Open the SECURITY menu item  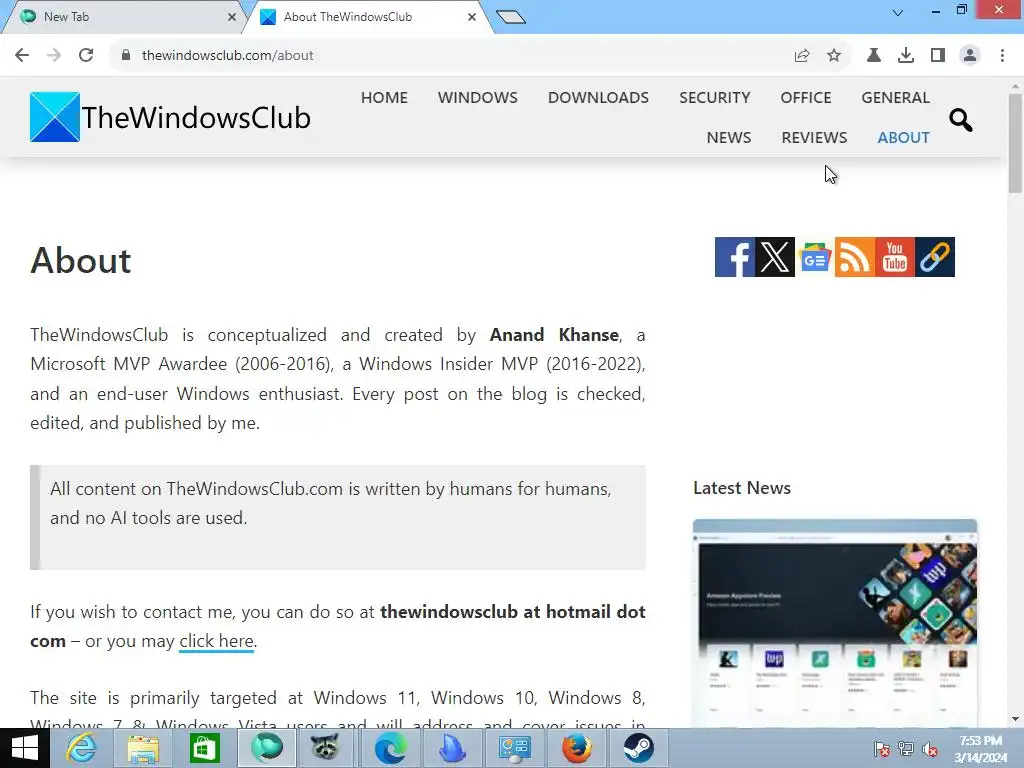click(x=714, y=97)
